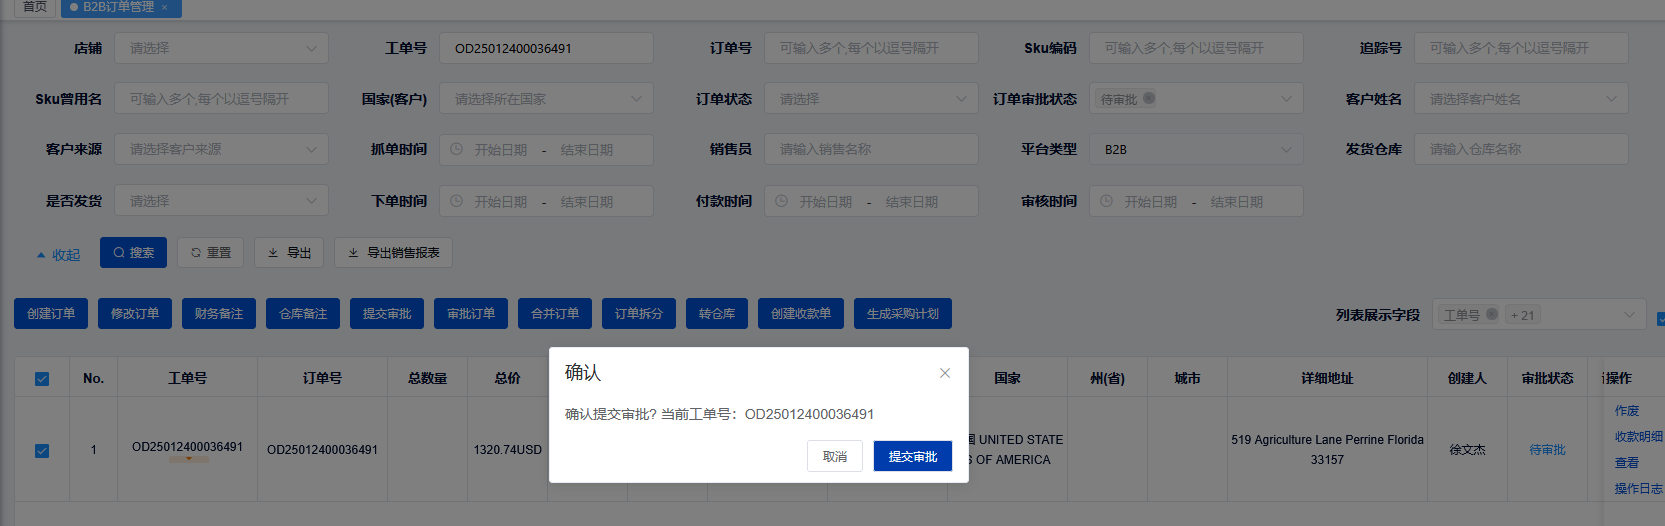Toggle the select-all checkbox in table header
Viewport: 1665px width, 526px height.
click(x=42, y=379)
